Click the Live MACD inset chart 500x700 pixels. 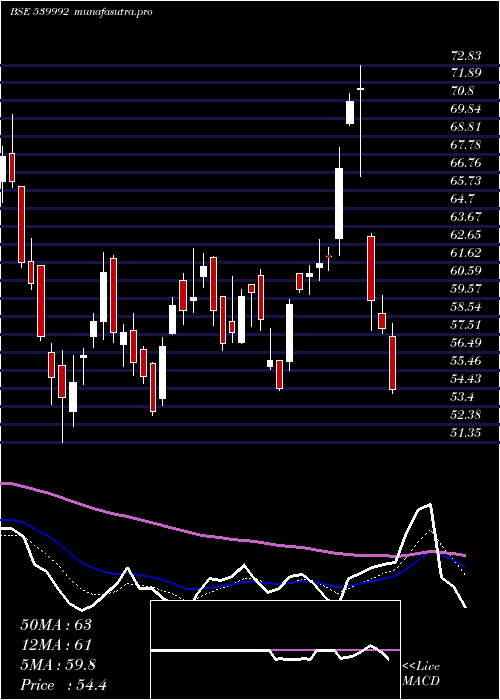[275, 650]
